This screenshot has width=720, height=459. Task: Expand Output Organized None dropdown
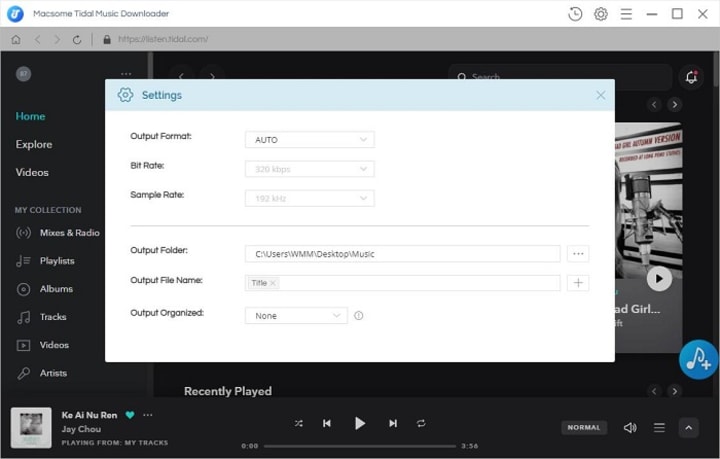(296, 315)
